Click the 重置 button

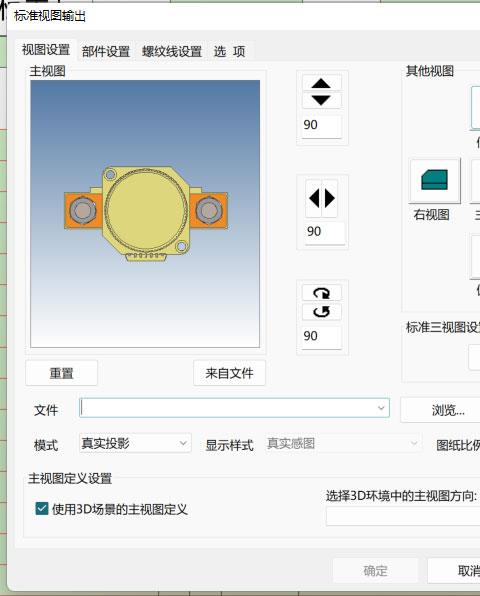[62, 373]
